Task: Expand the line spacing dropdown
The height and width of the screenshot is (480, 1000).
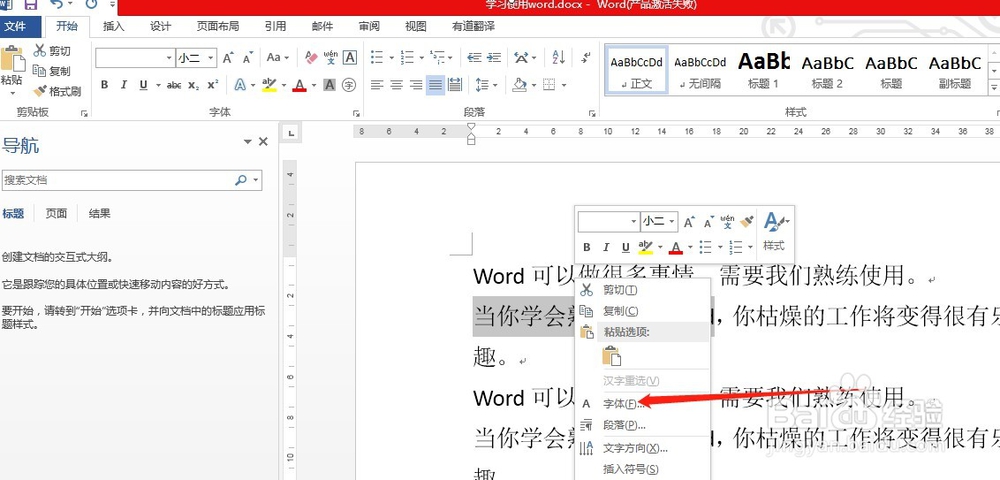Action: click(494, 85)
